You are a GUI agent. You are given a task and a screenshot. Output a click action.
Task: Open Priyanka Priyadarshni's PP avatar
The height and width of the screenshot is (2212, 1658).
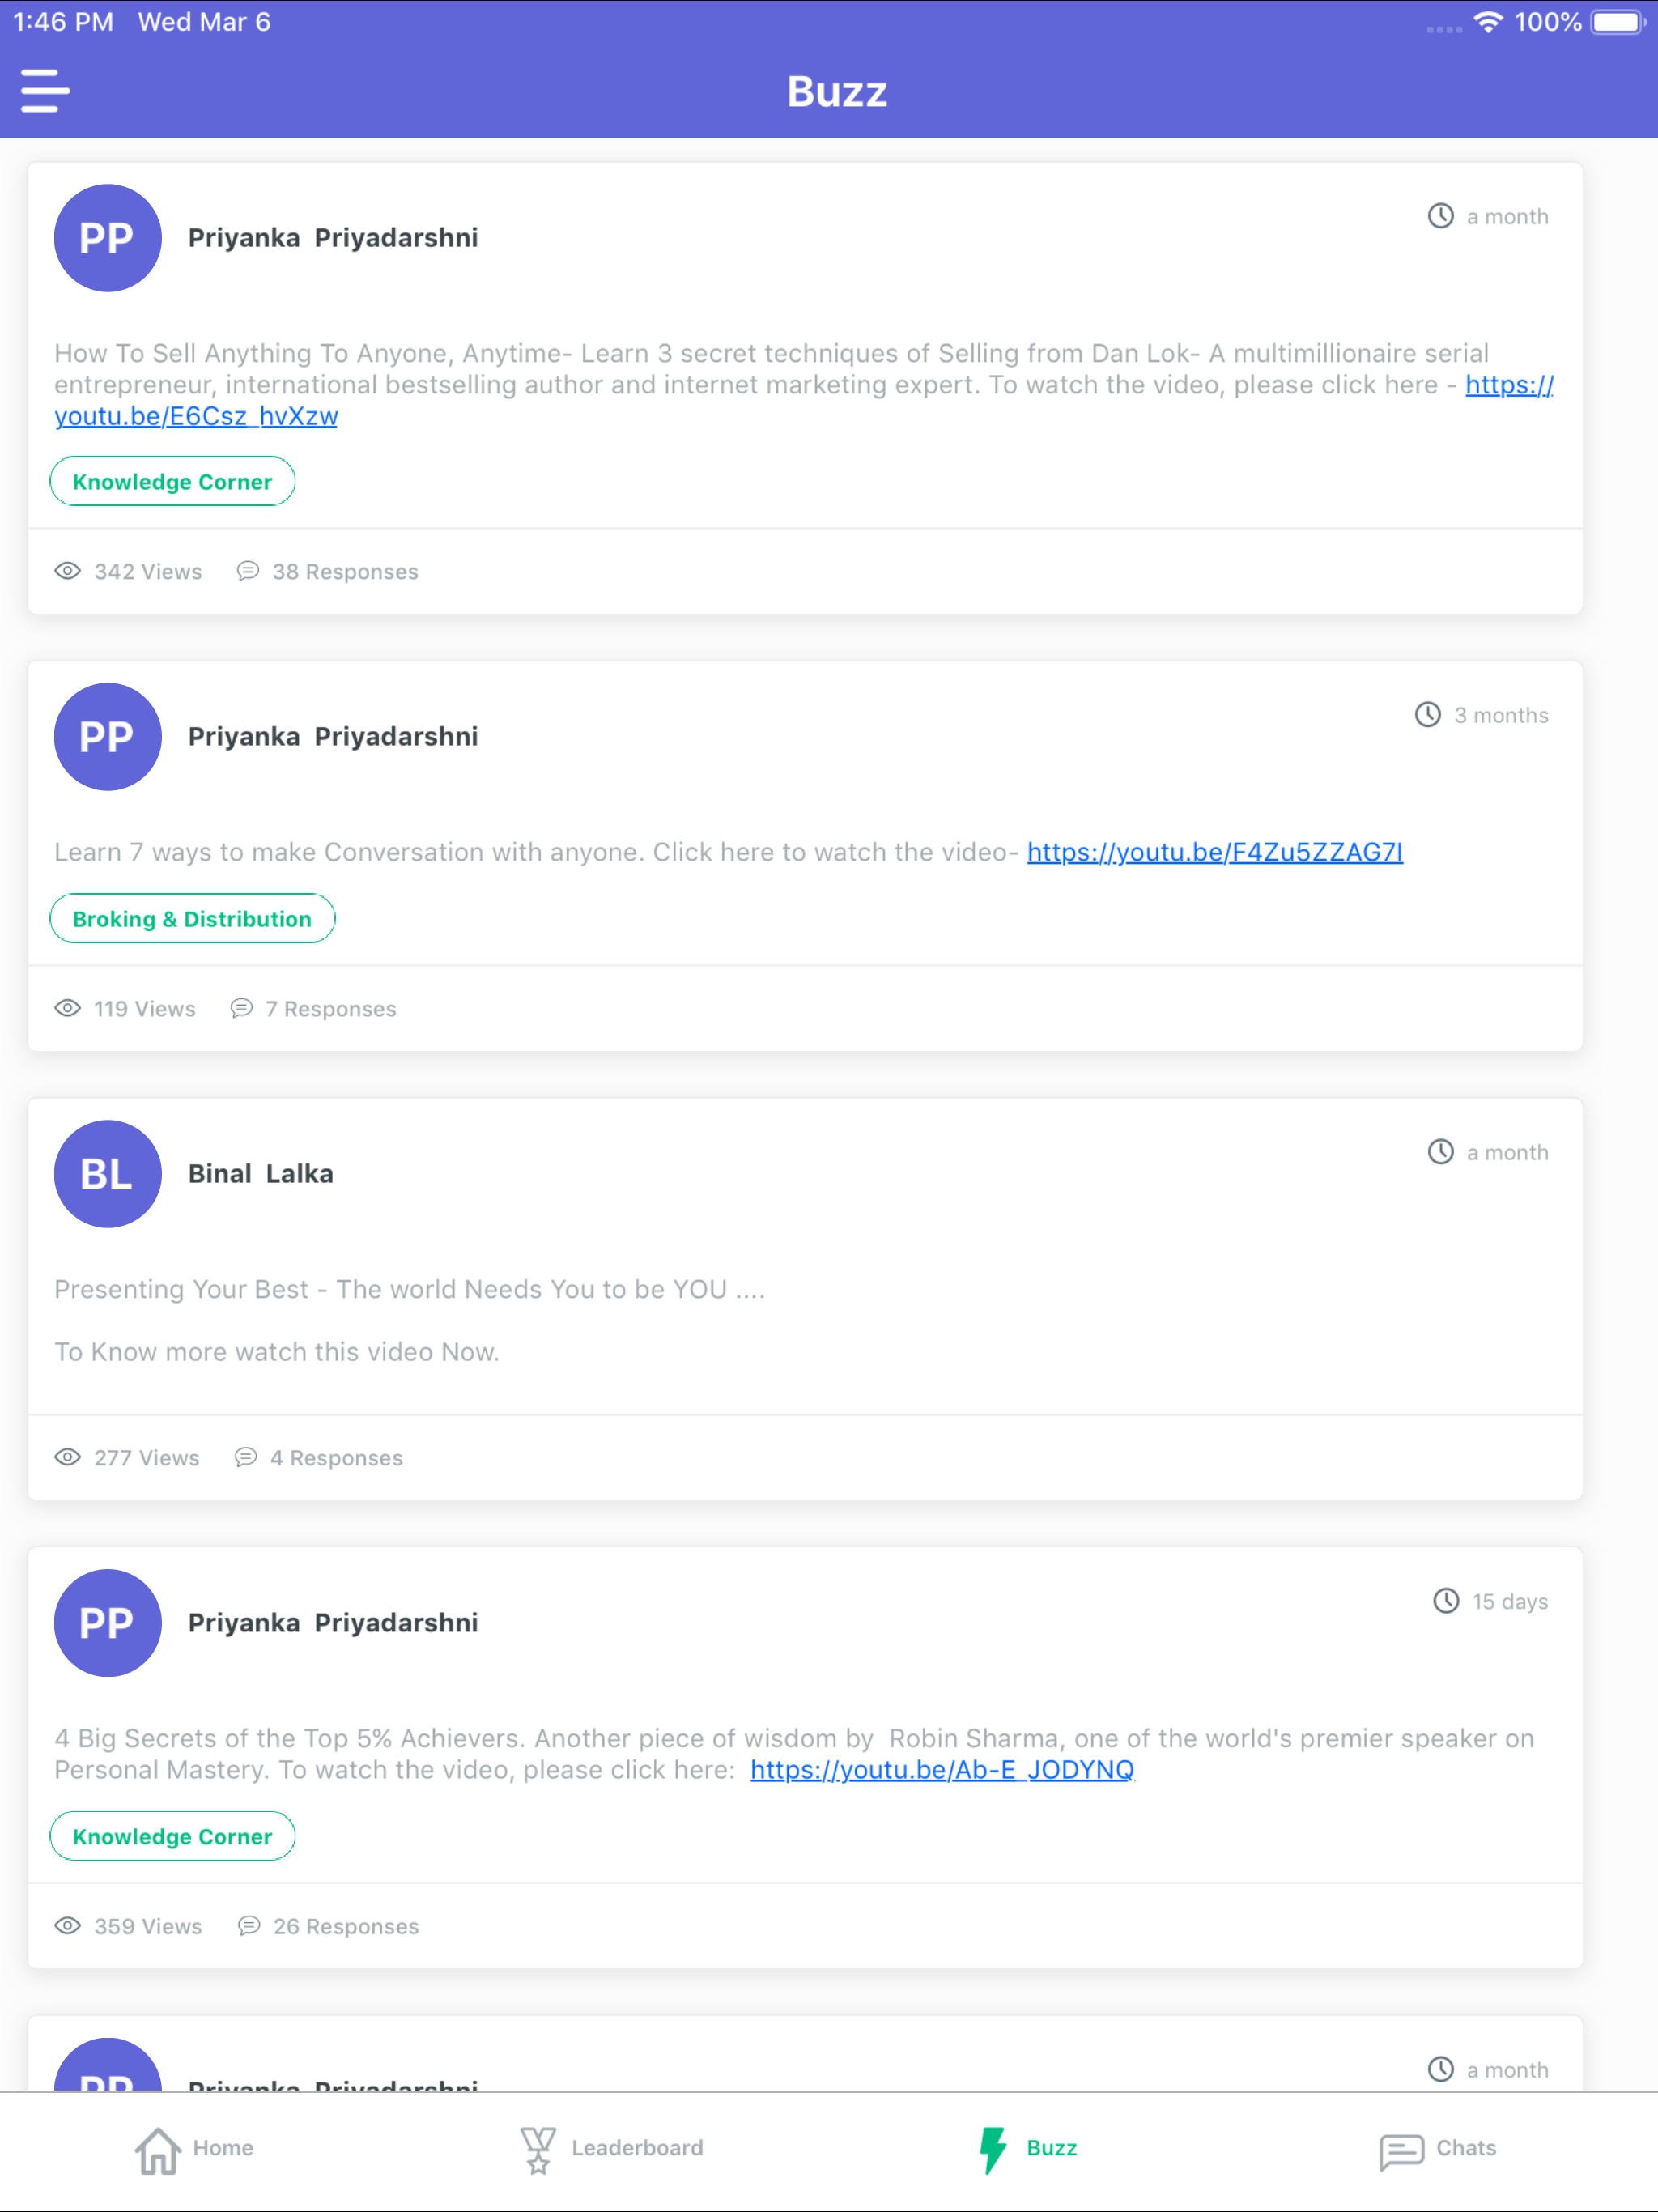coord(107,238)
